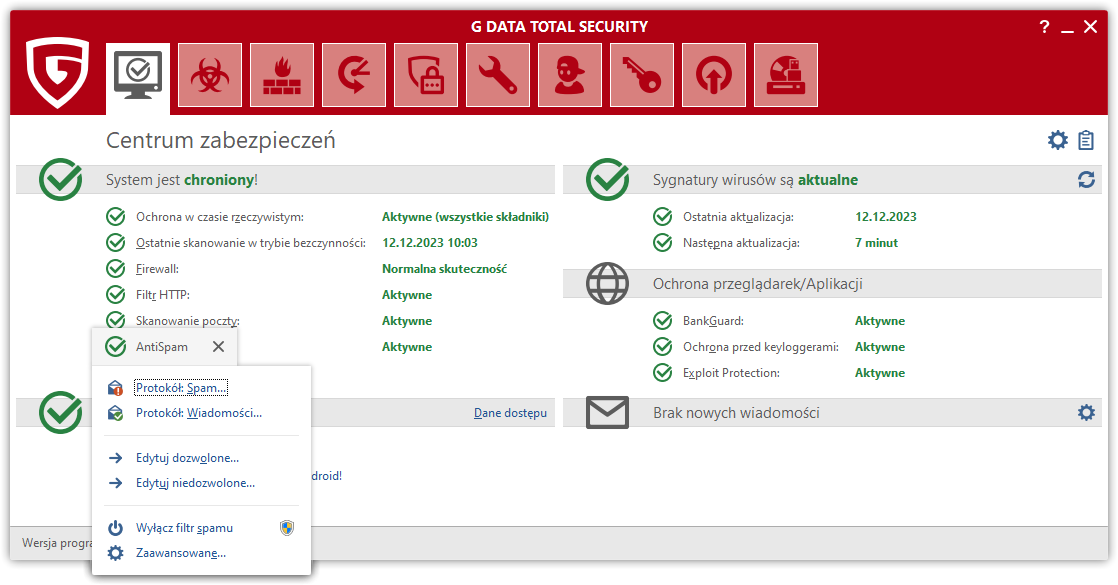Click Normalna skuteczność status text
Viewport: 1118px width, 585px height.
pos(444,269)
